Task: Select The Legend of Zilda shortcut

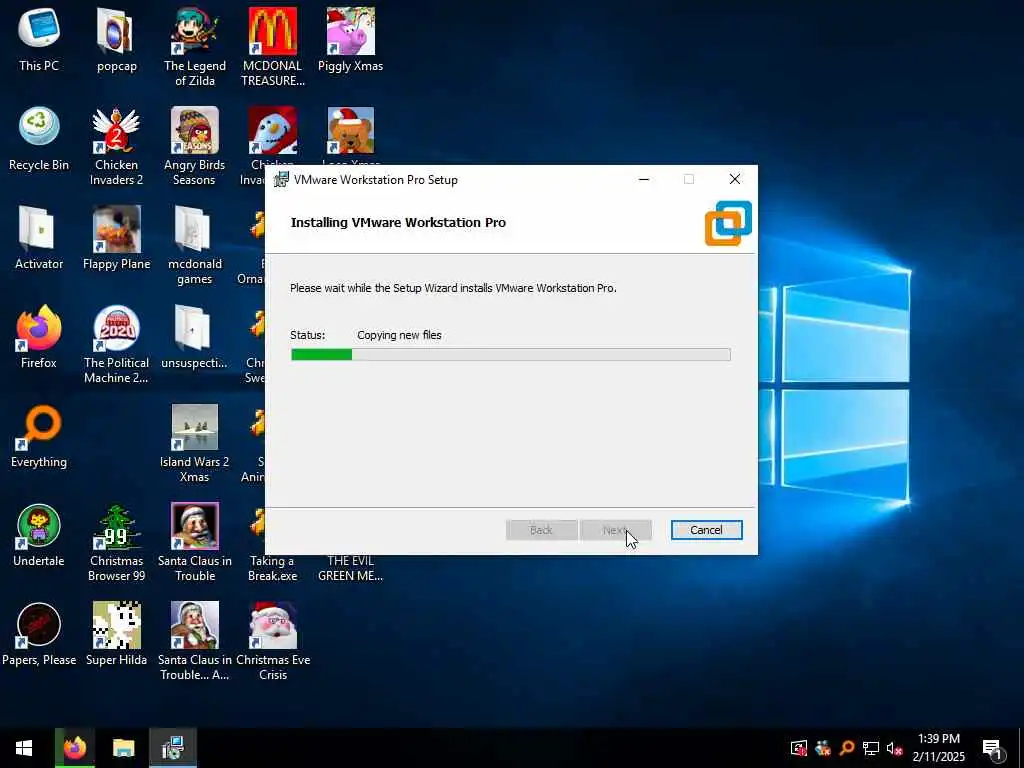Action: (195, 47)
